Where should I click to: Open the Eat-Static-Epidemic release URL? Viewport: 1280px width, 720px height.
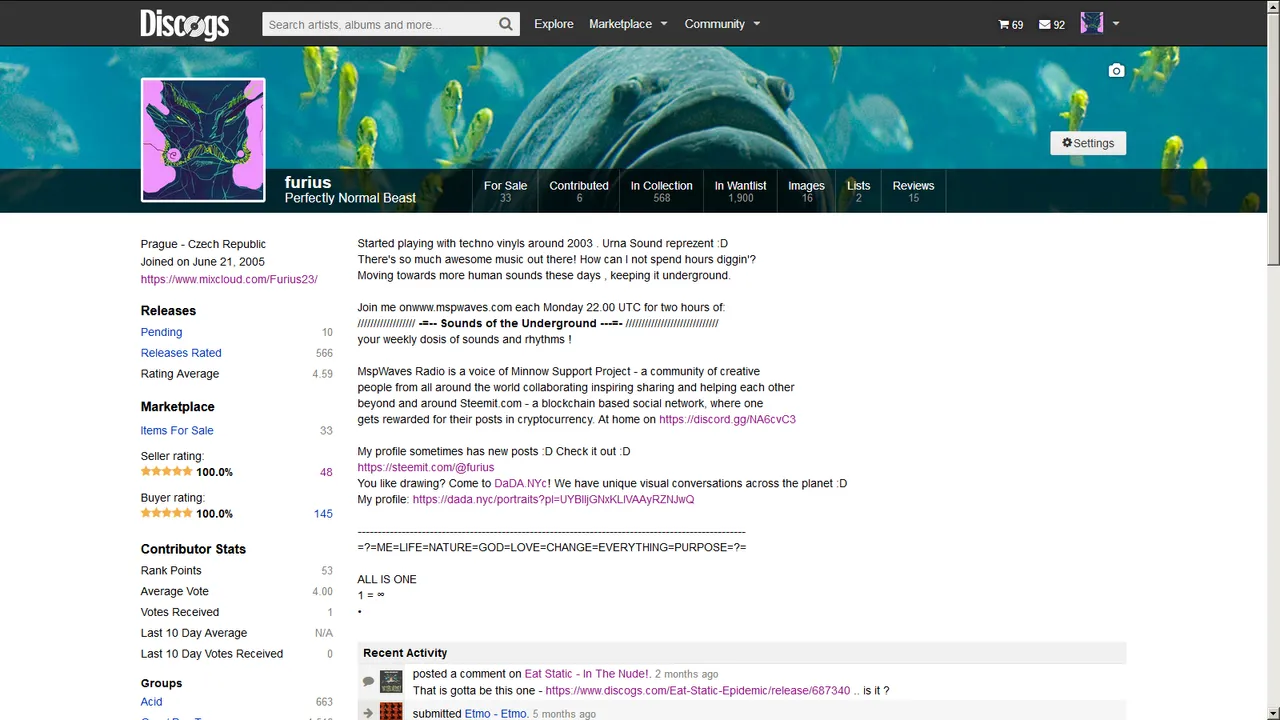[x=698, y=690]
